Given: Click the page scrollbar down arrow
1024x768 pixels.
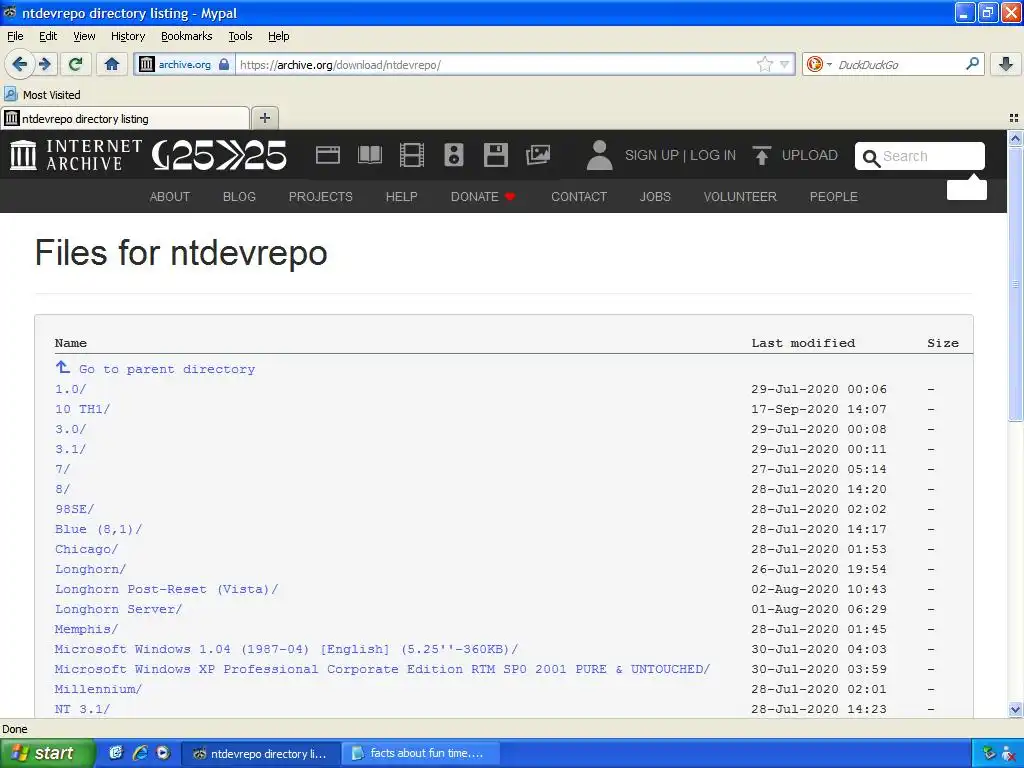Looking at the screenshot, I should coord(1015,709).
